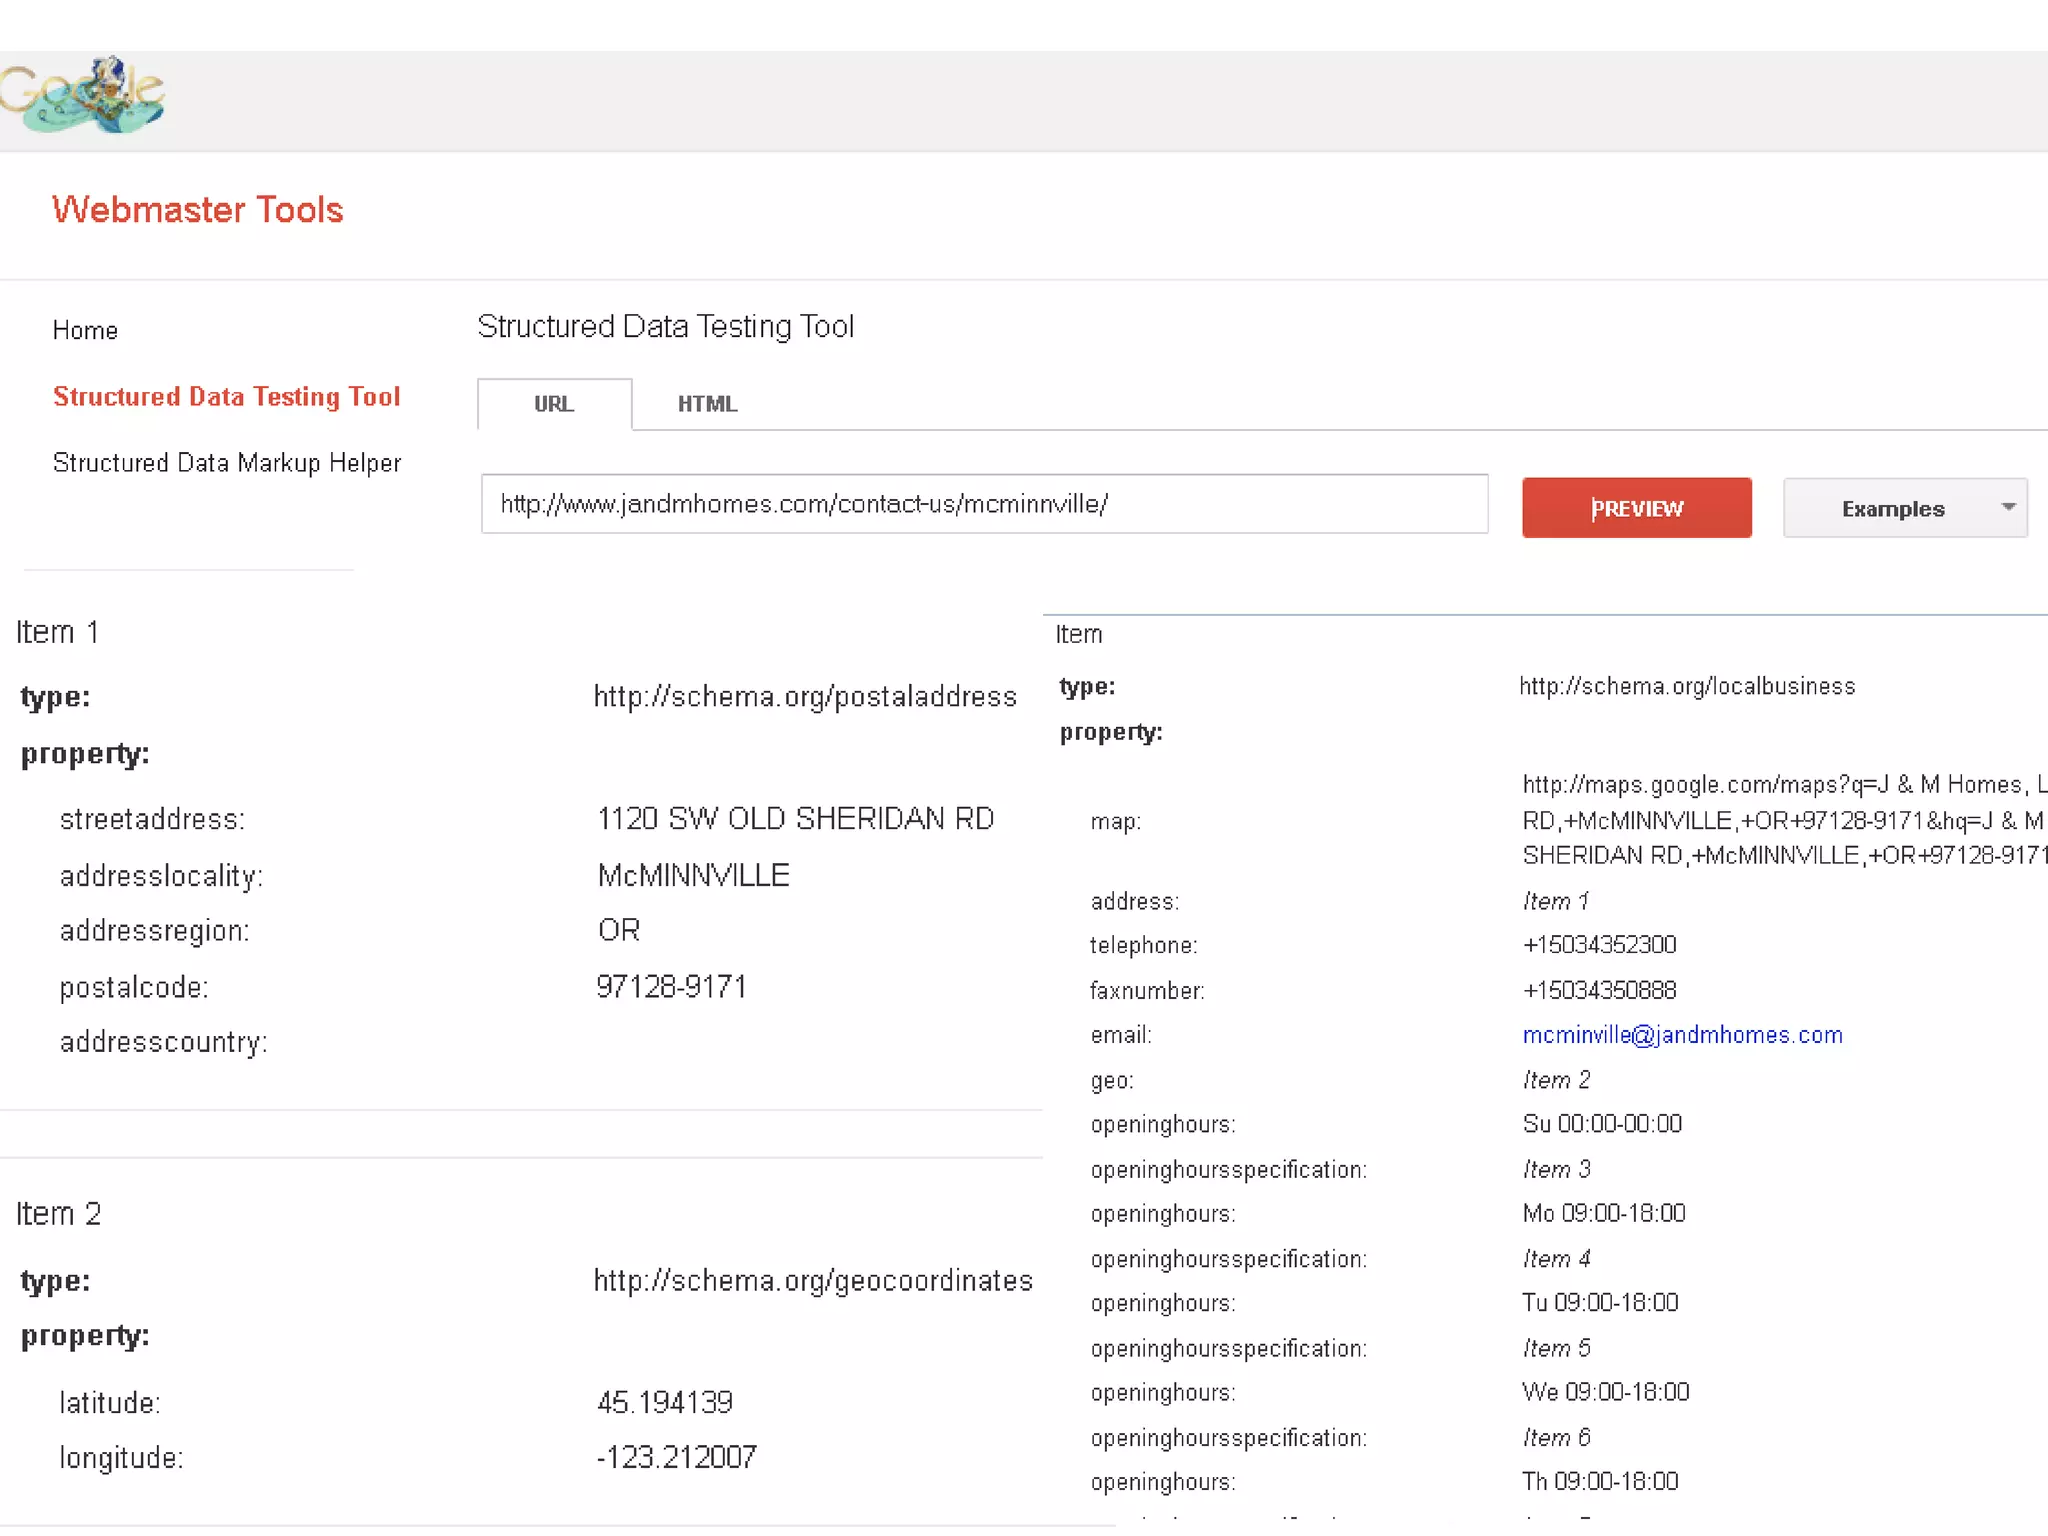Click the streetaddress property label
2048x1536 pixels.
pos(152,819)
